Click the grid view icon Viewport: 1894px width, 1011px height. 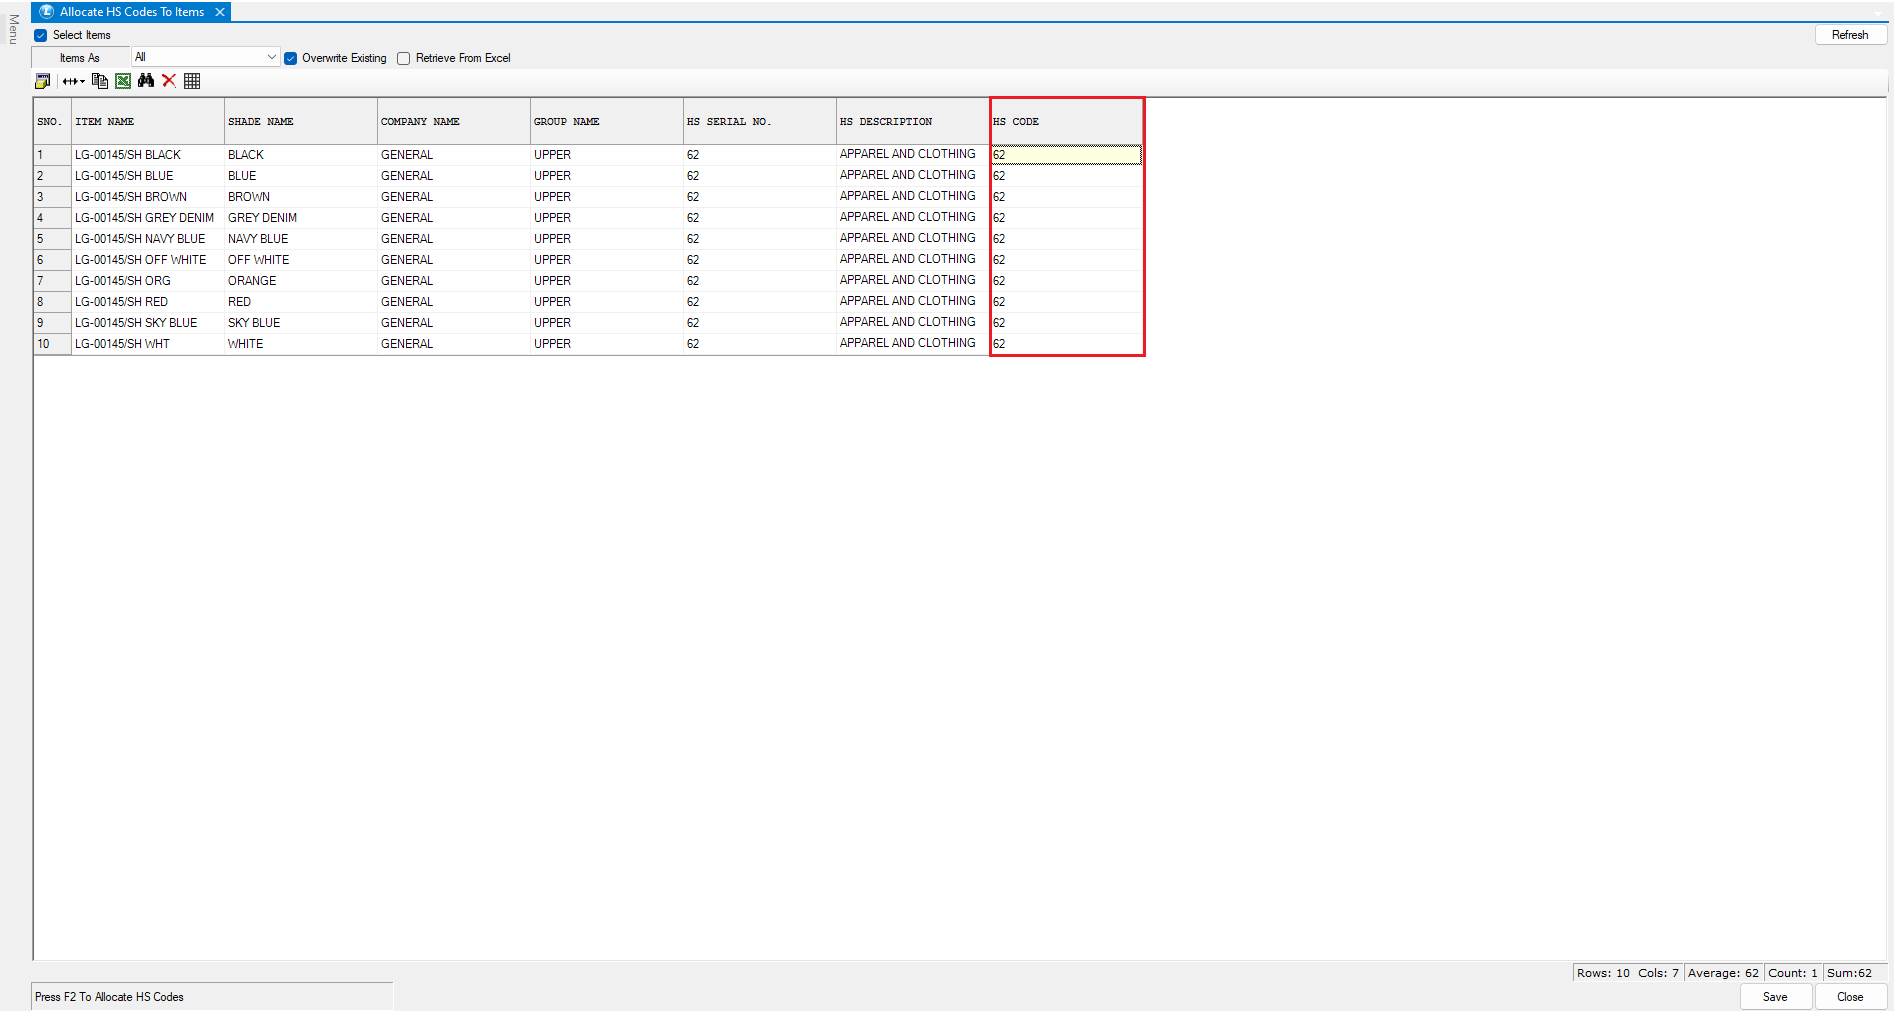[192, 81]
